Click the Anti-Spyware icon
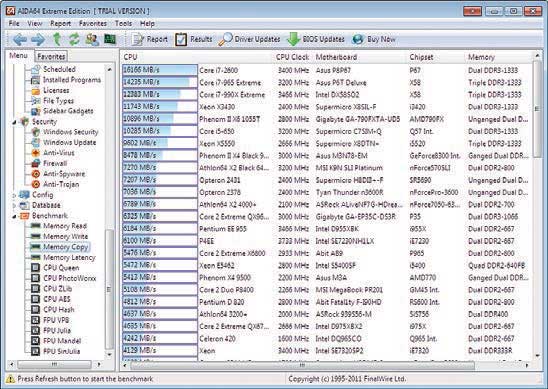Image resolution: width=548 pixels, height=389 pixels. [x=35, y=174]
